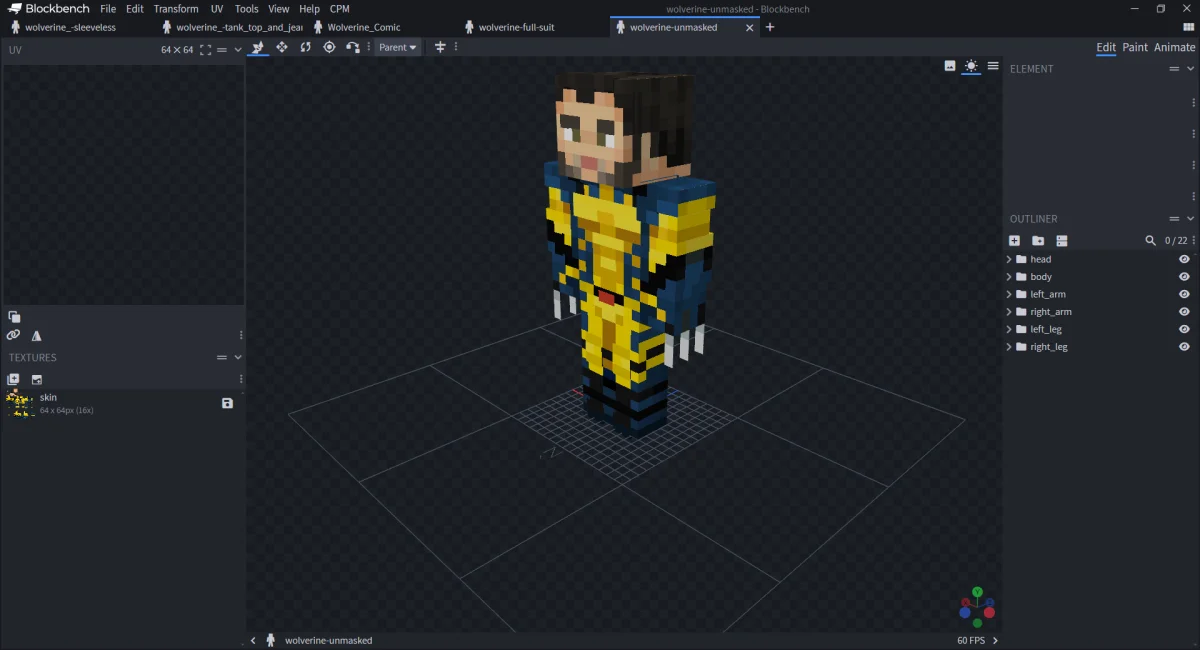This screenshot has width=1200, height=650.
Task: Expand the body group
Action: [x=1009, y=277]
